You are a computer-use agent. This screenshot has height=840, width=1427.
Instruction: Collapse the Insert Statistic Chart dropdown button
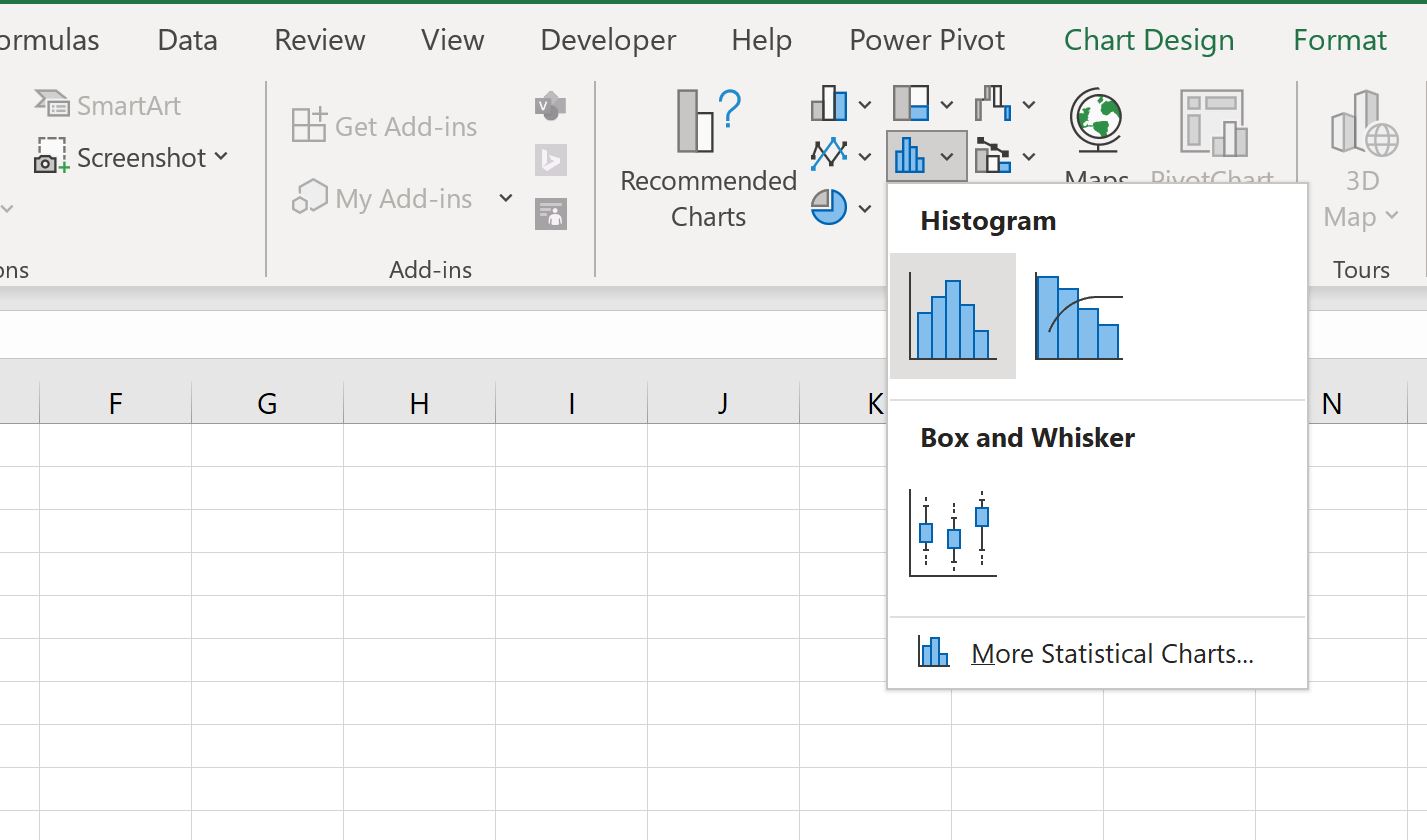pyautogui.click(x=926, y=156)
